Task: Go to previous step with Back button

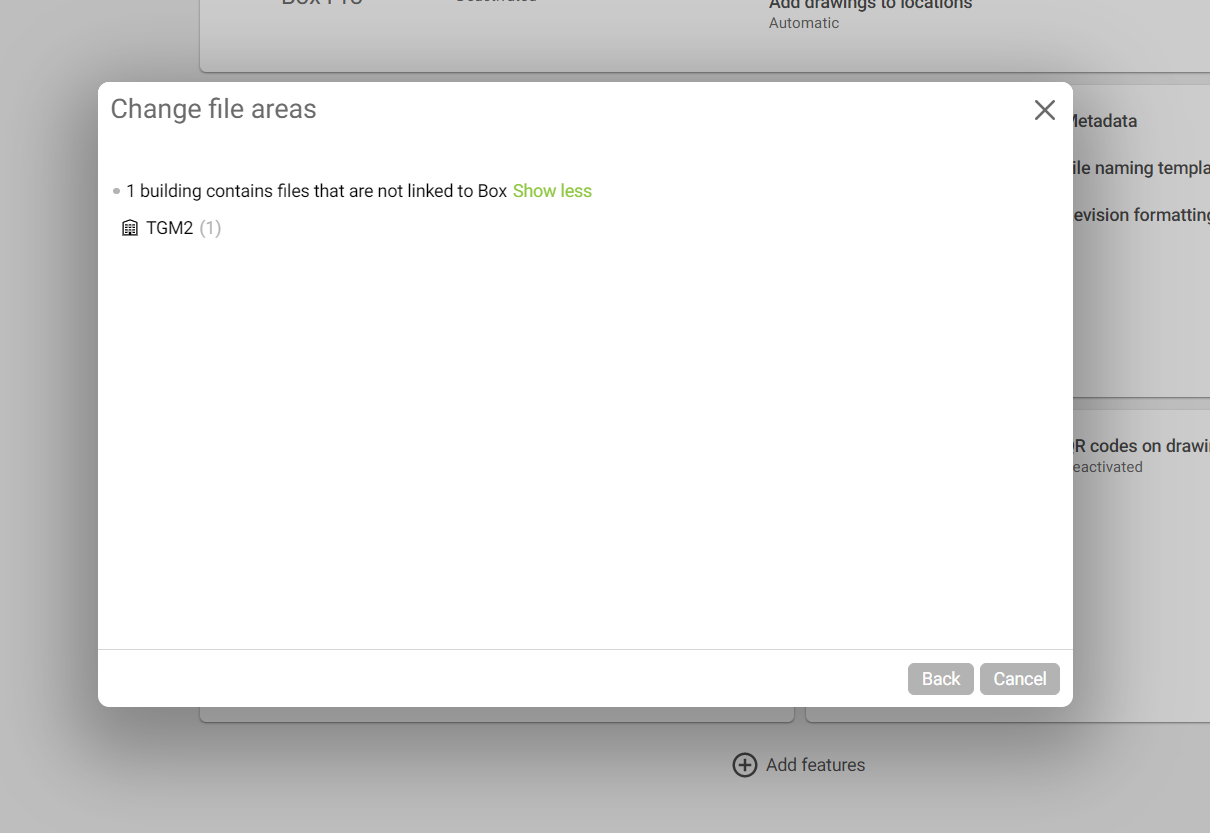Action: click(x=941, y=679)
